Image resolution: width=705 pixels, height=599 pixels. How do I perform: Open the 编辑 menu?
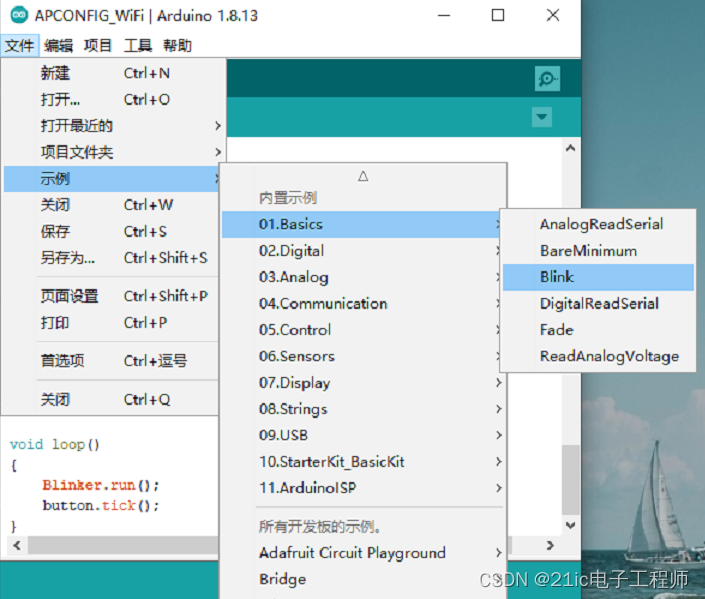click(x=58, y=45)
